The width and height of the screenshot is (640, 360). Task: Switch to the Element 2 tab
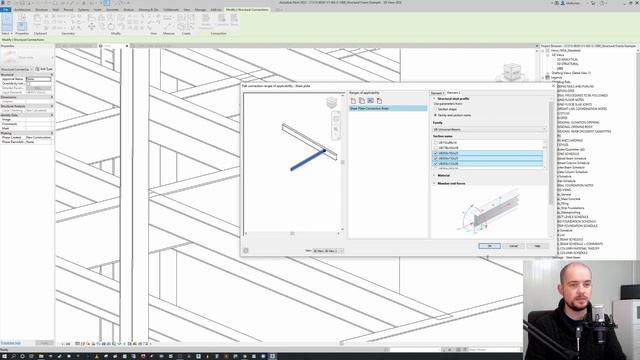453,93
